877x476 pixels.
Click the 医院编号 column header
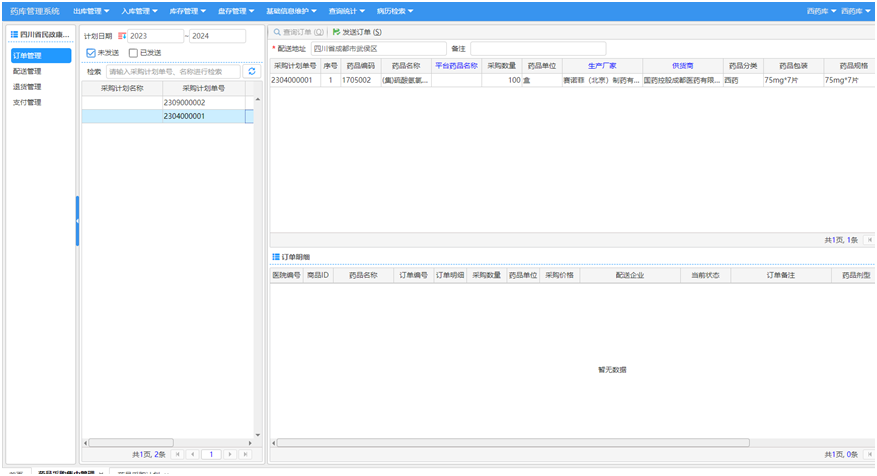pyautogui.click(x=286, y=275)
